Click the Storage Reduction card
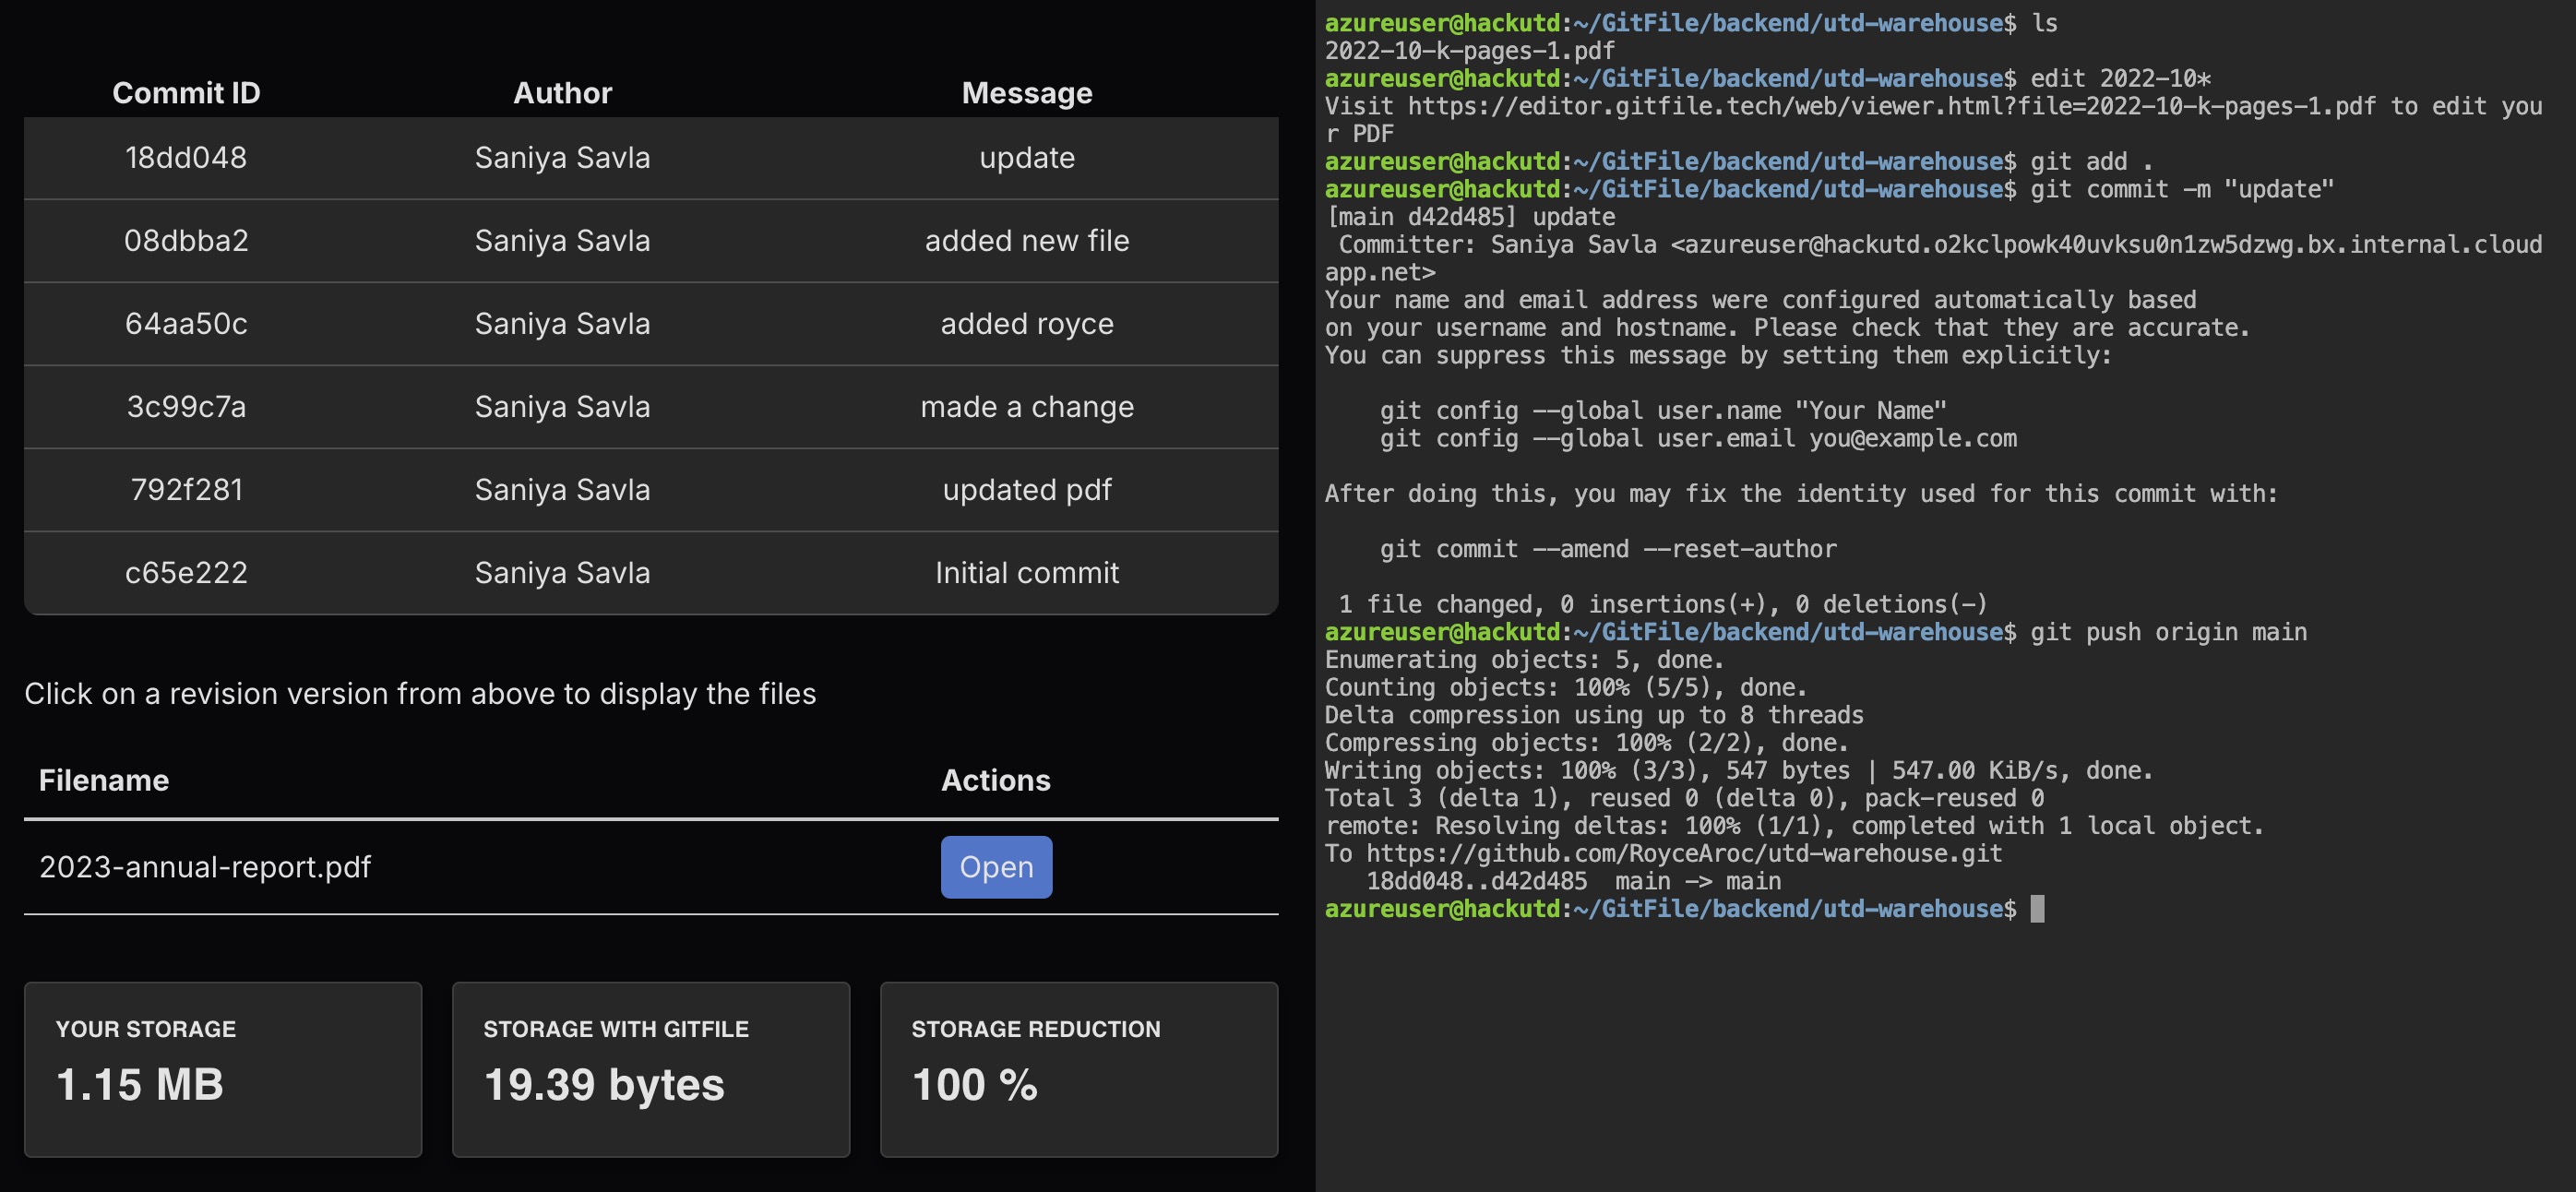This screenshot has width=2576, height=1192. [1078, 1069]
